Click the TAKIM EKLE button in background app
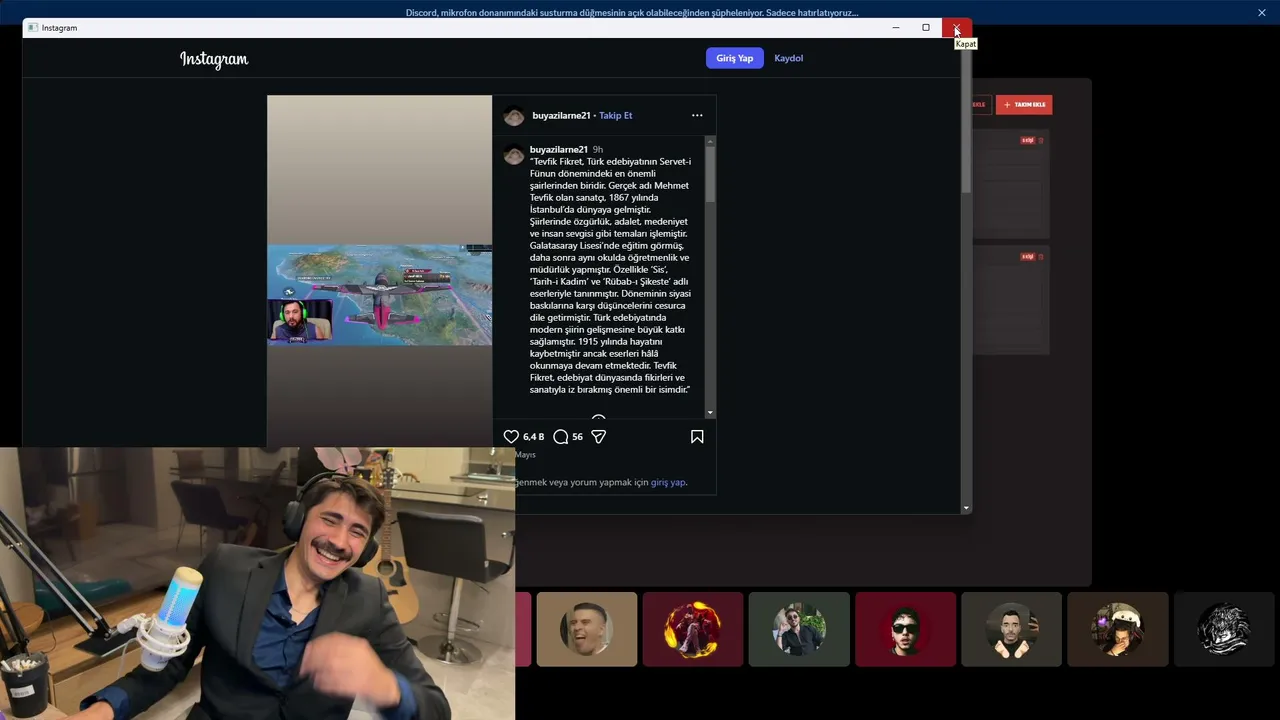 1024,105
